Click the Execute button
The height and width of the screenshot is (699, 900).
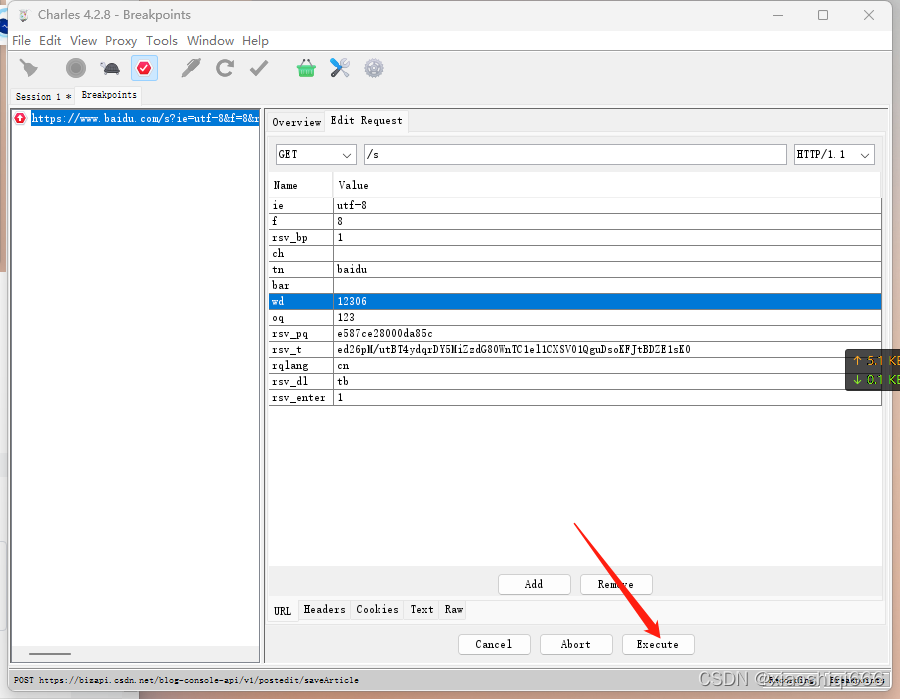click(658, 644)
